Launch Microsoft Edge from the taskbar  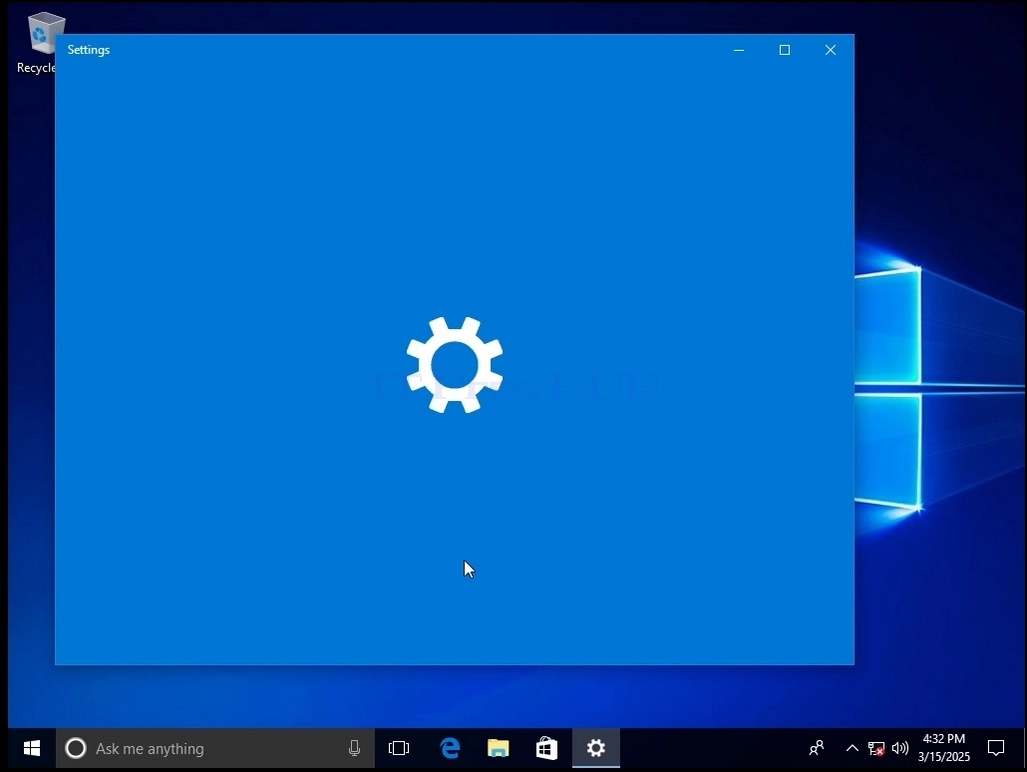click(x=449, y=748)
